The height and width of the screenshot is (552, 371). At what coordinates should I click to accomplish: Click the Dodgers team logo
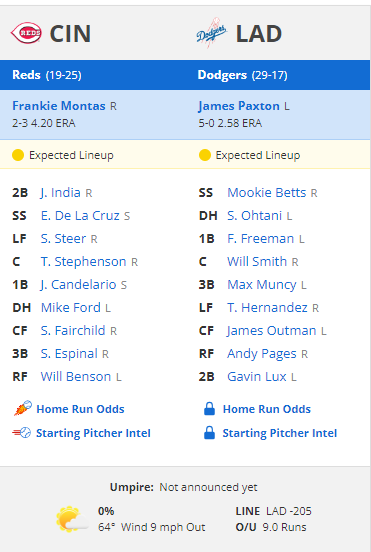coord(211,33)
